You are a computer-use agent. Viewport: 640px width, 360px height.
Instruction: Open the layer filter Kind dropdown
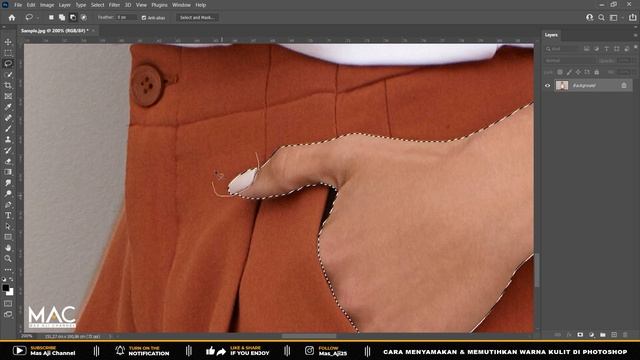[562, 49]
